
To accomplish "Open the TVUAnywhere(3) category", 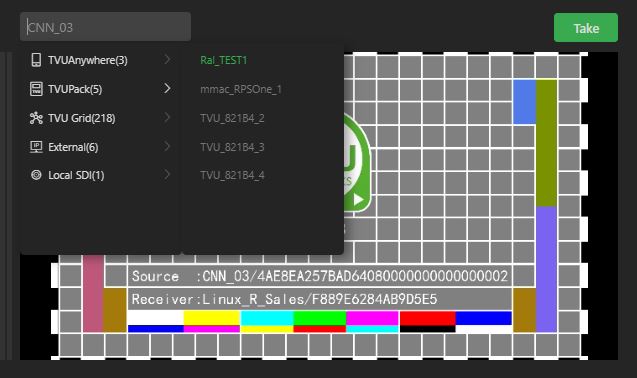I will (100, 60).
